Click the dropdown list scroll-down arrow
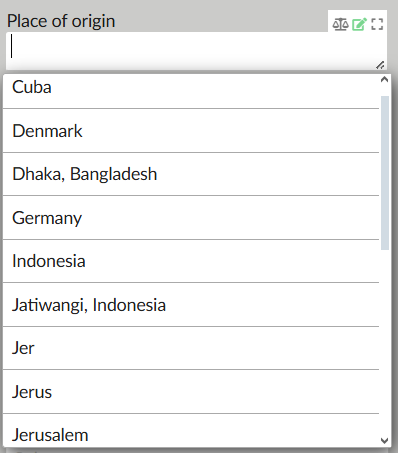Viewport: 398px width, 453px height. tap(384, 440)
